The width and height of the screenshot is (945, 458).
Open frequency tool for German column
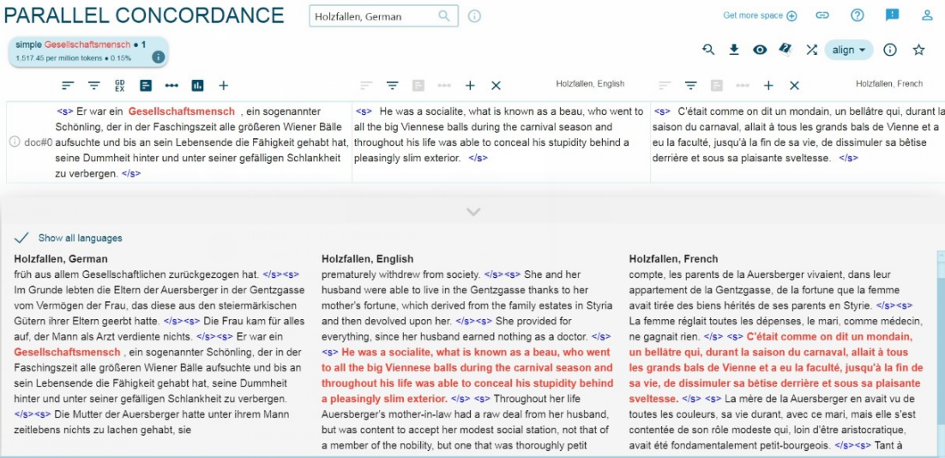click(145, 86)
